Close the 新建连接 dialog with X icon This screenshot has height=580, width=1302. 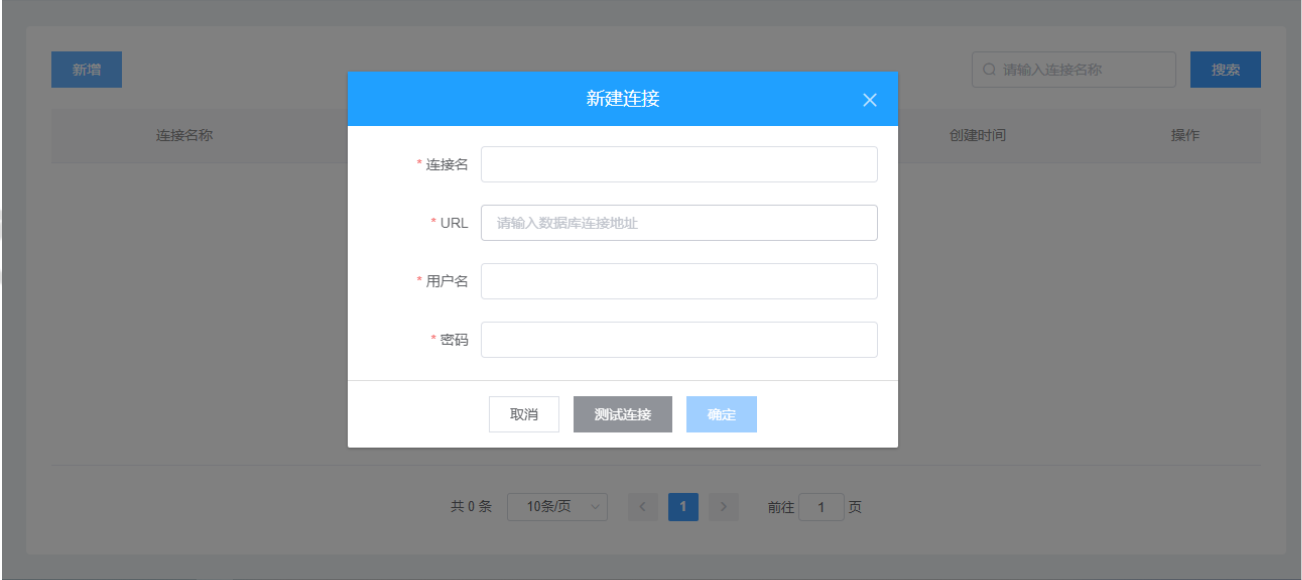click(869, 100)
